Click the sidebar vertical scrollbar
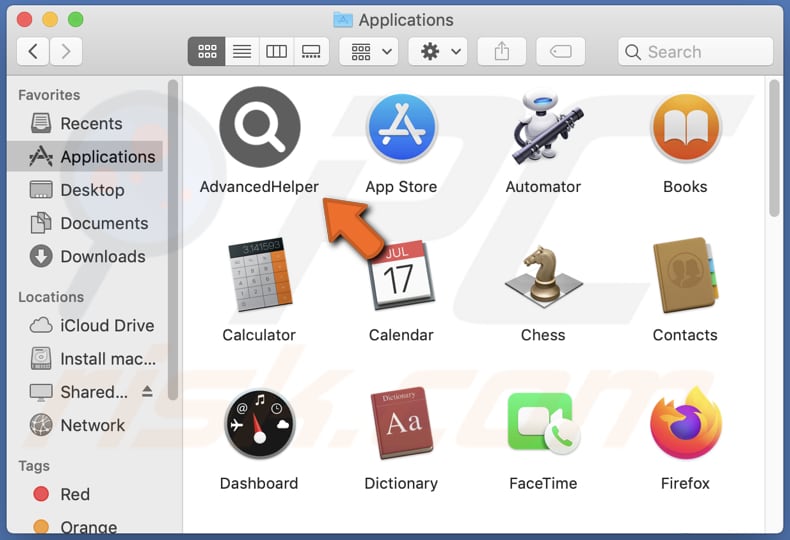The width and height of the screenshot is (790, 540). pos(173,240)
